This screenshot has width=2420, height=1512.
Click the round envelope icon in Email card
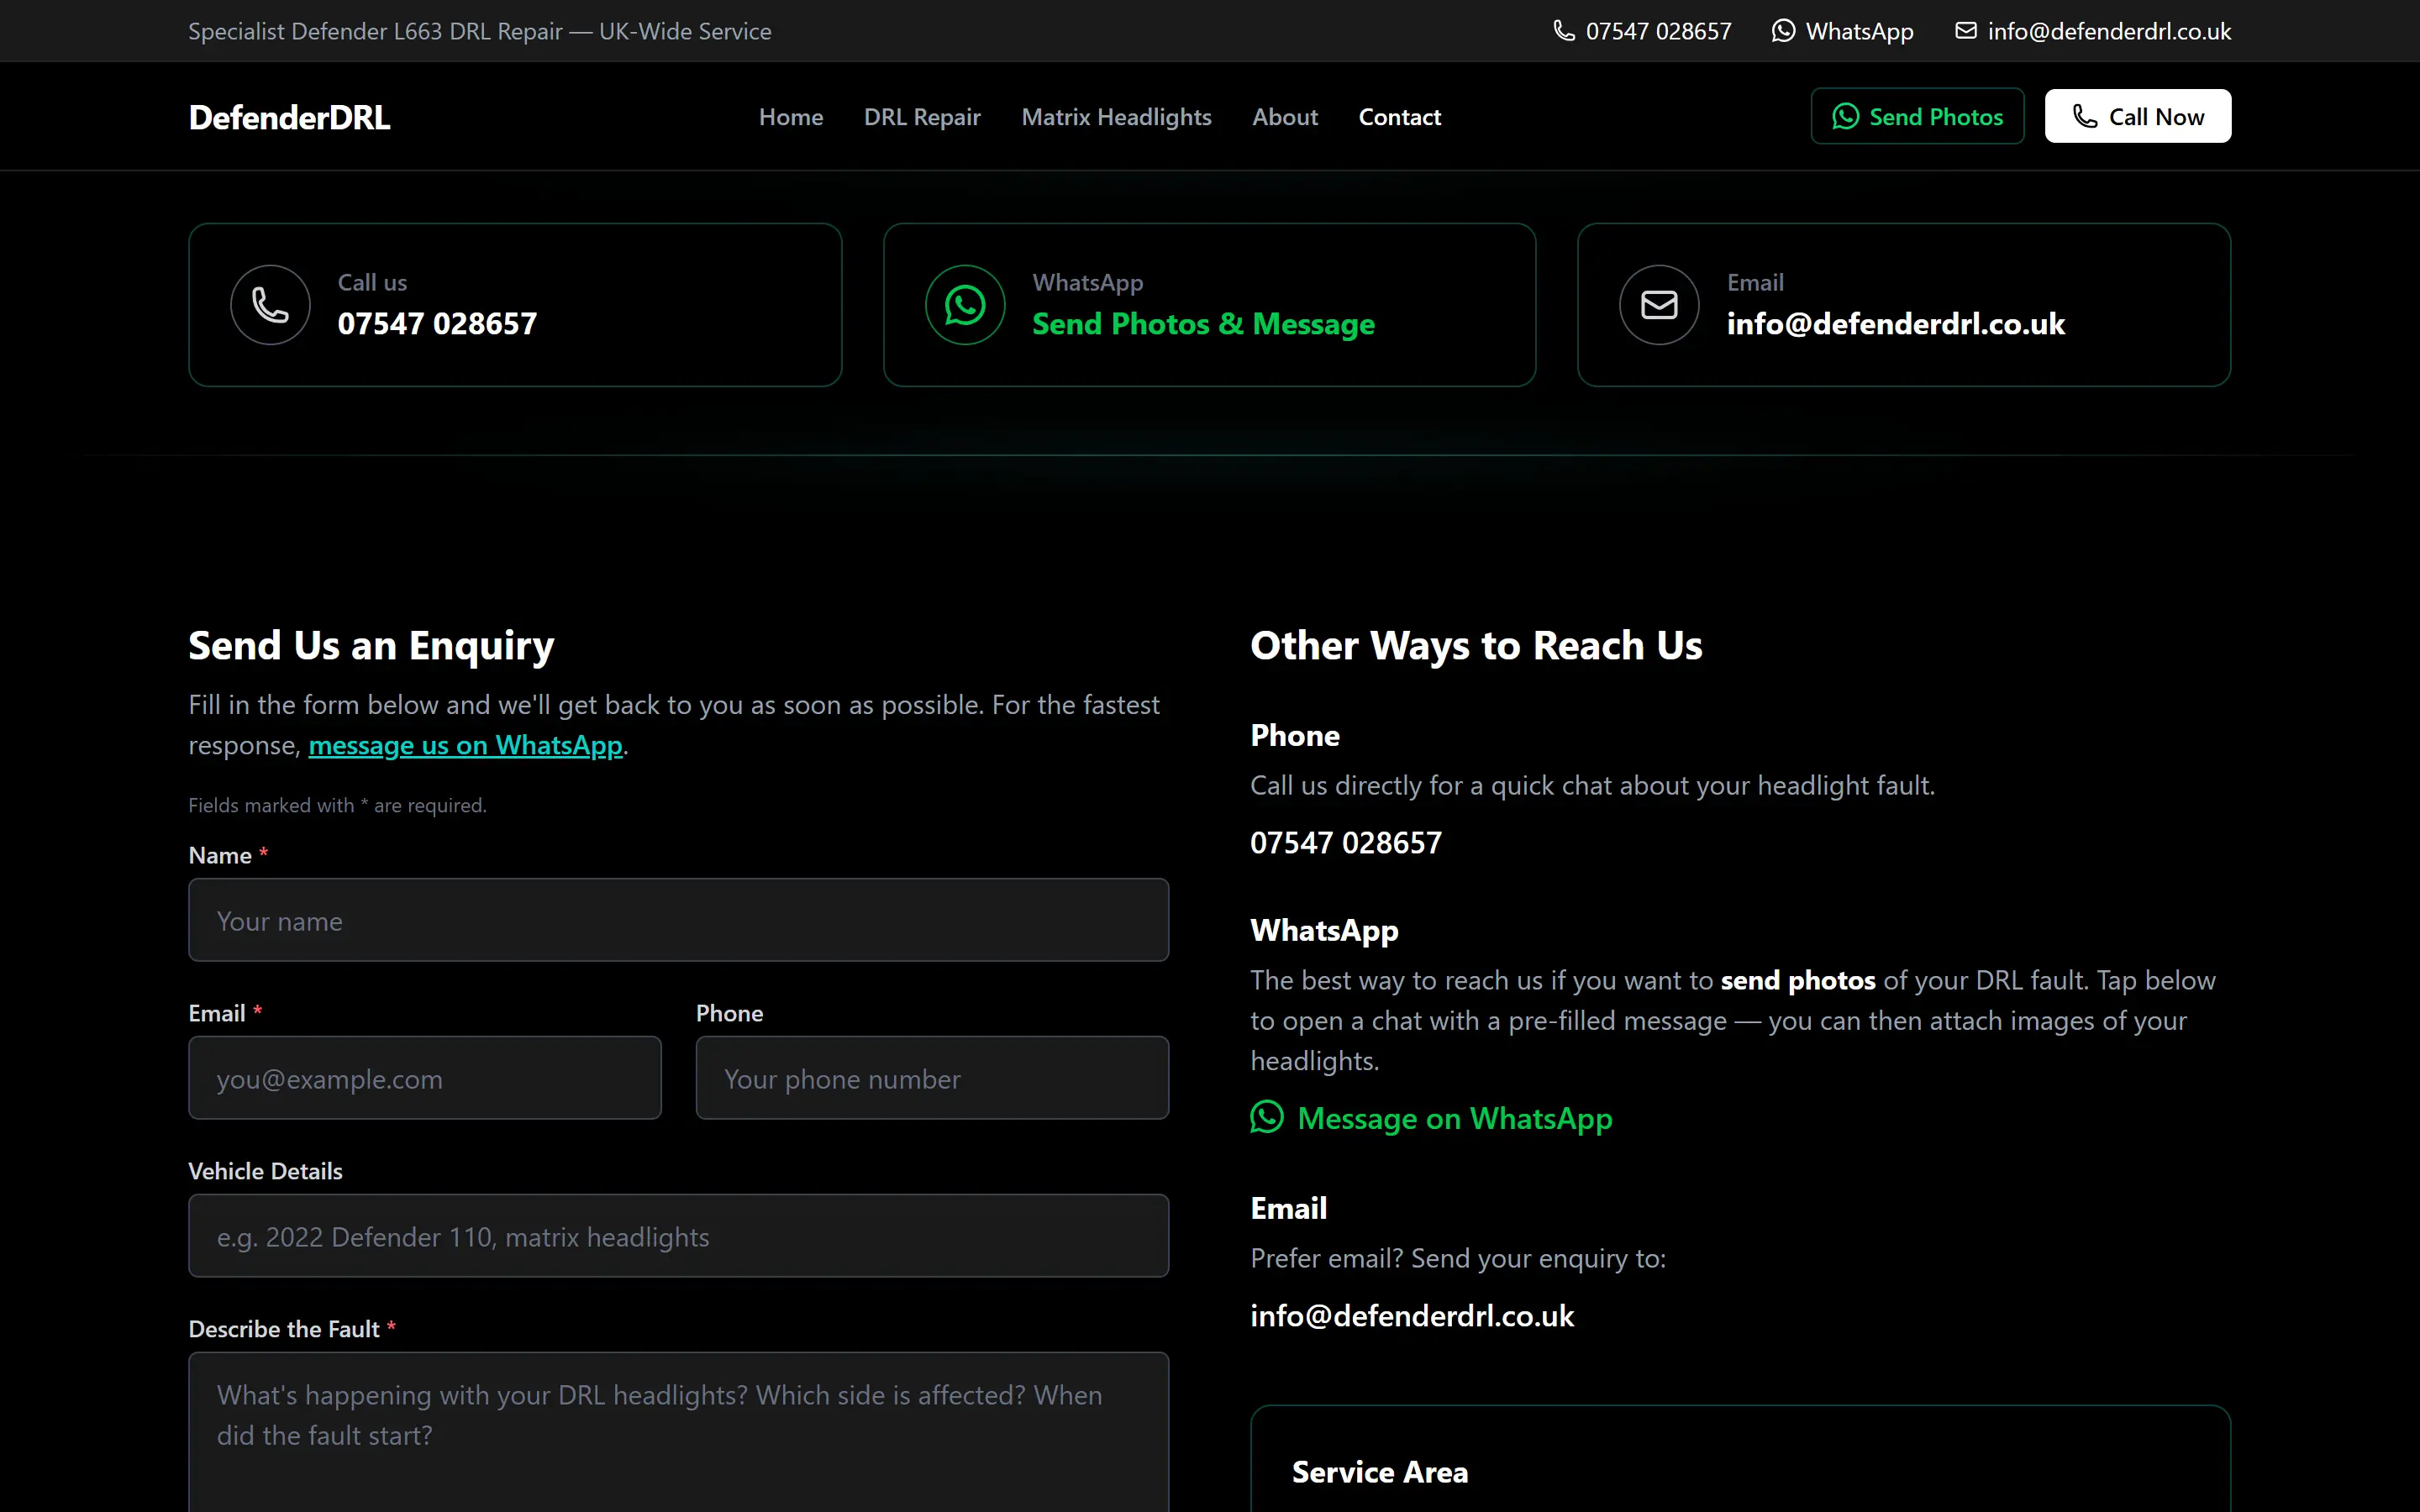coord(1659,305)
